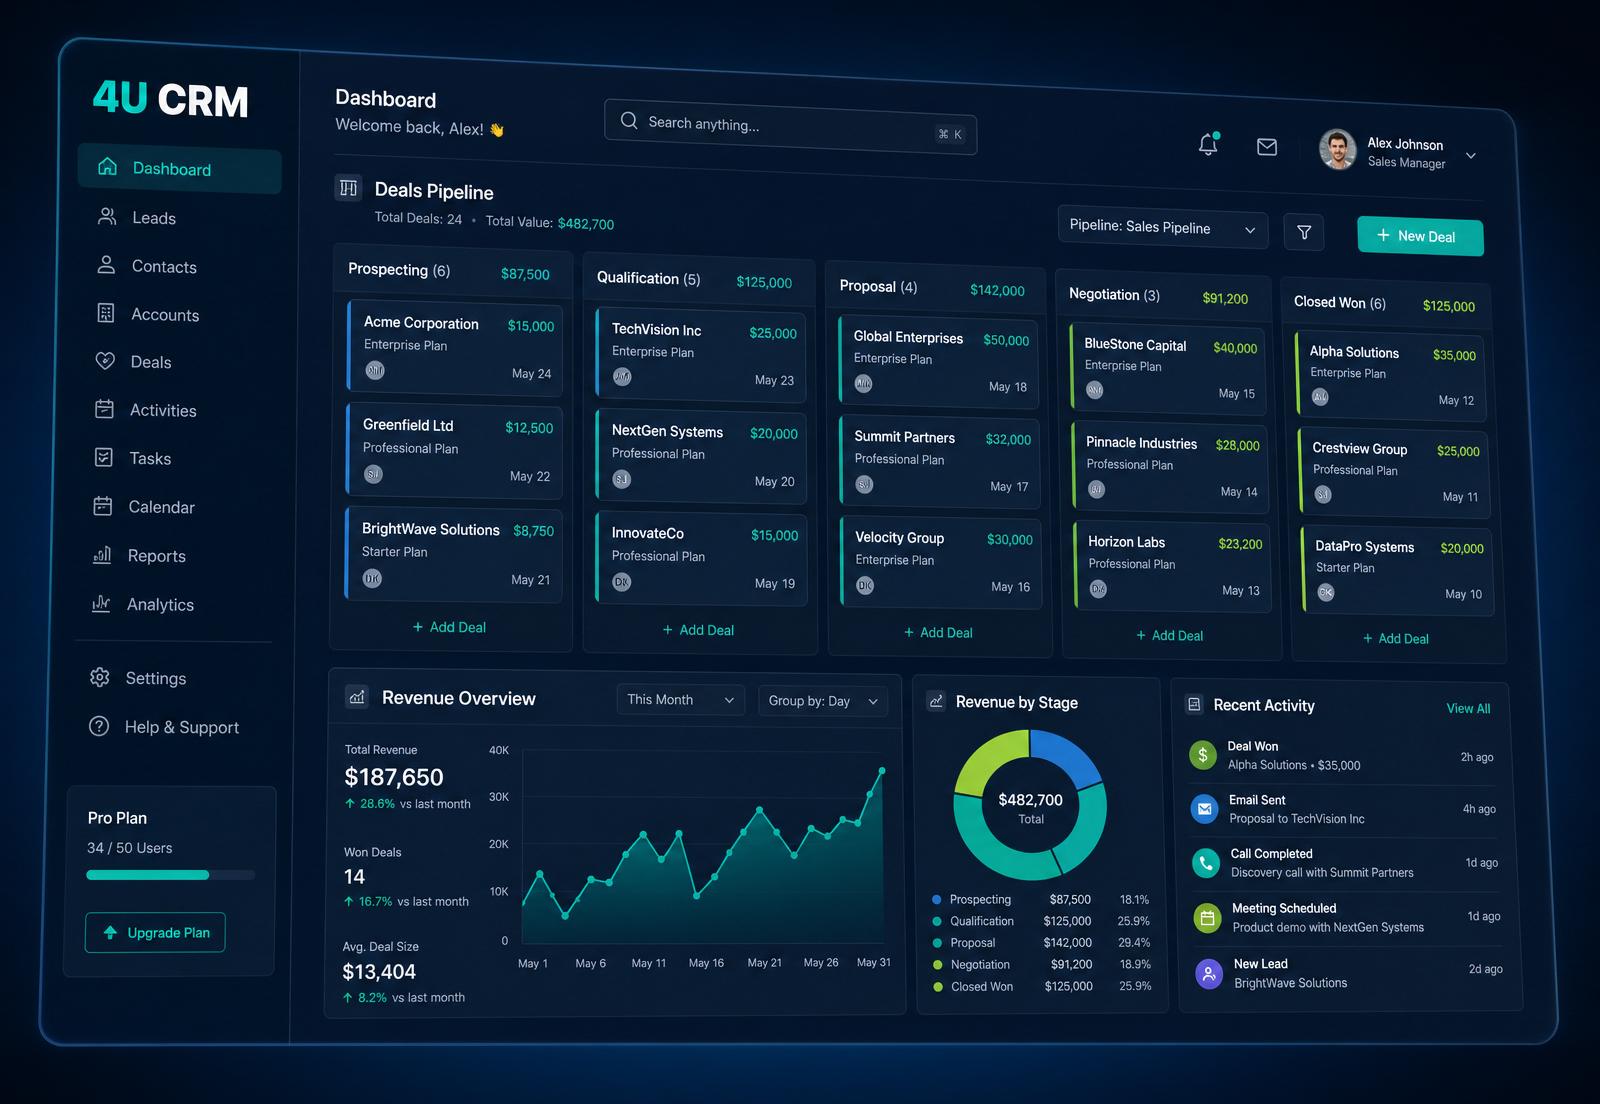Click Alex Johnson's profile avatar
This screenshot has width=1600, height=1104.
click(x=1337, y=150)
